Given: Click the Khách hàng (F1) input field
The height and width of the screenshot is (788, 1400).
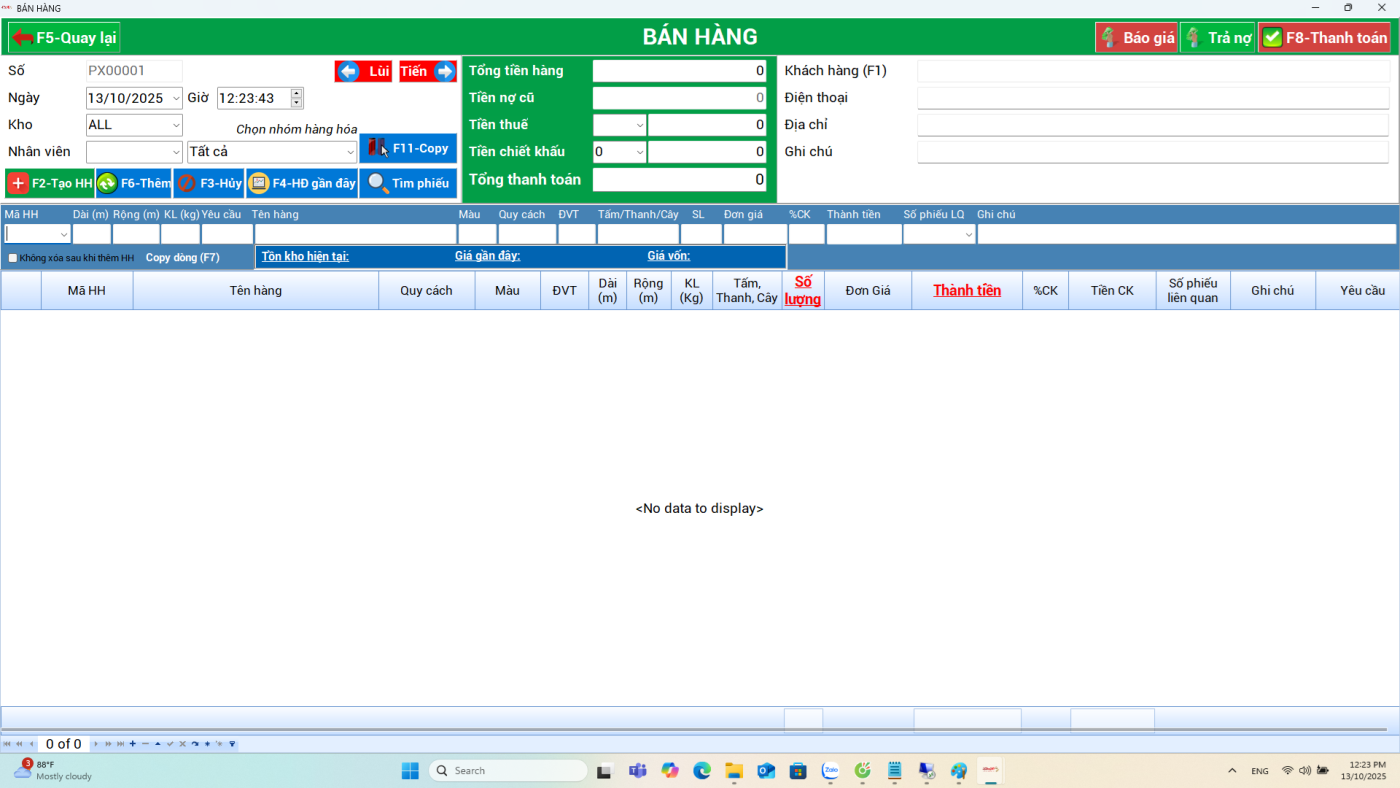Looking at the screenshot, I should (x=1153, y=71).
